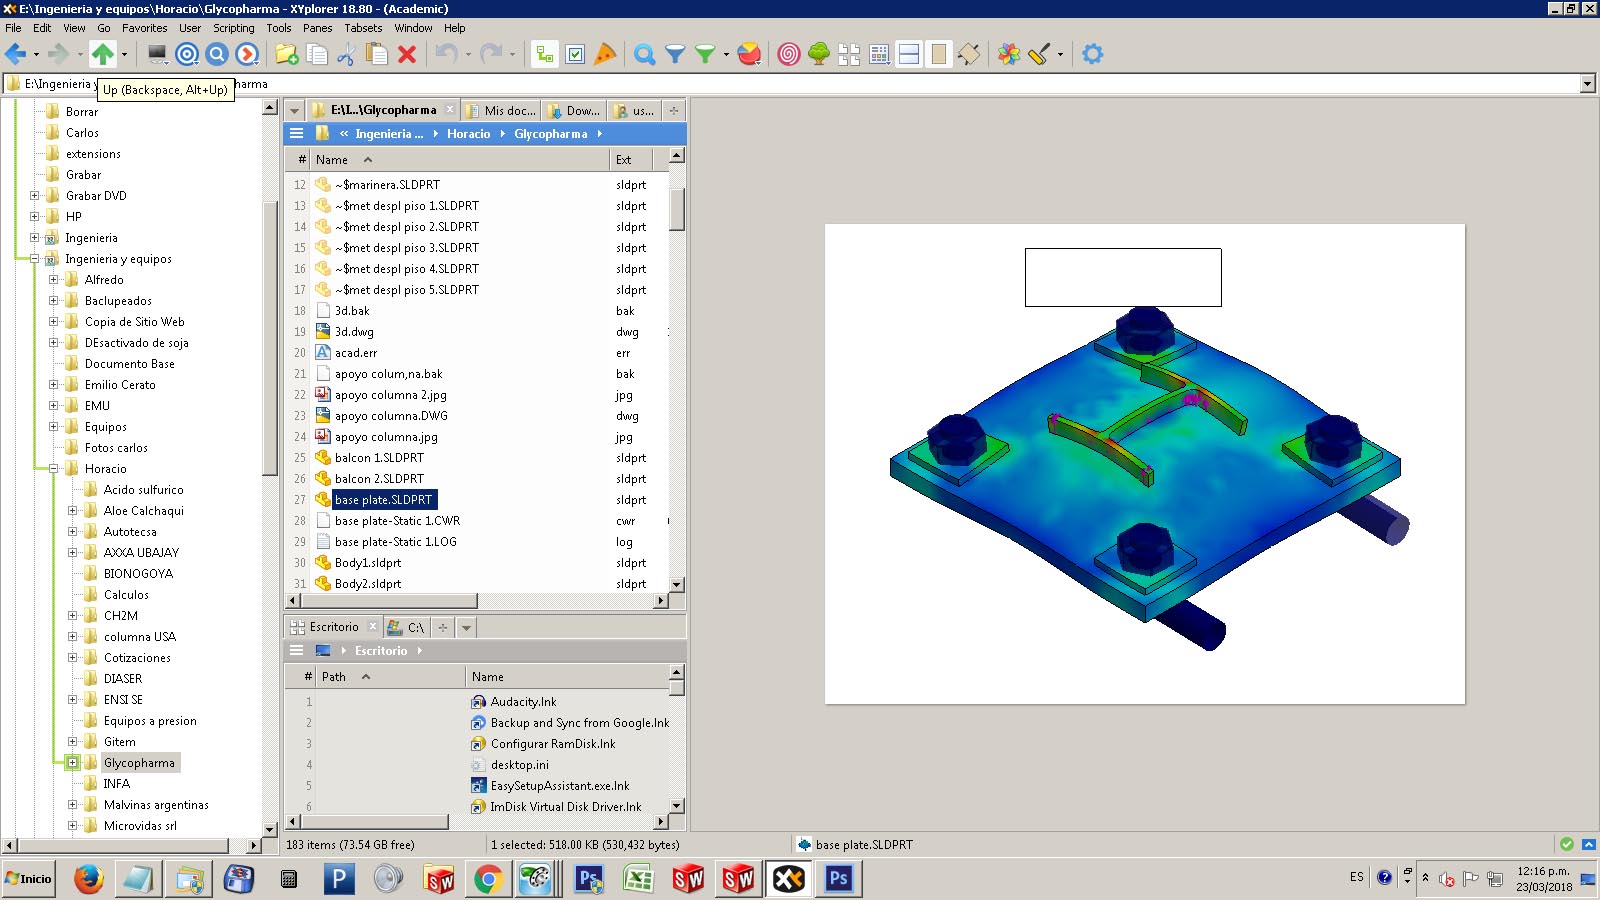Collapse the Ingenieria y equipos tree node

click(x=35, y=259)
